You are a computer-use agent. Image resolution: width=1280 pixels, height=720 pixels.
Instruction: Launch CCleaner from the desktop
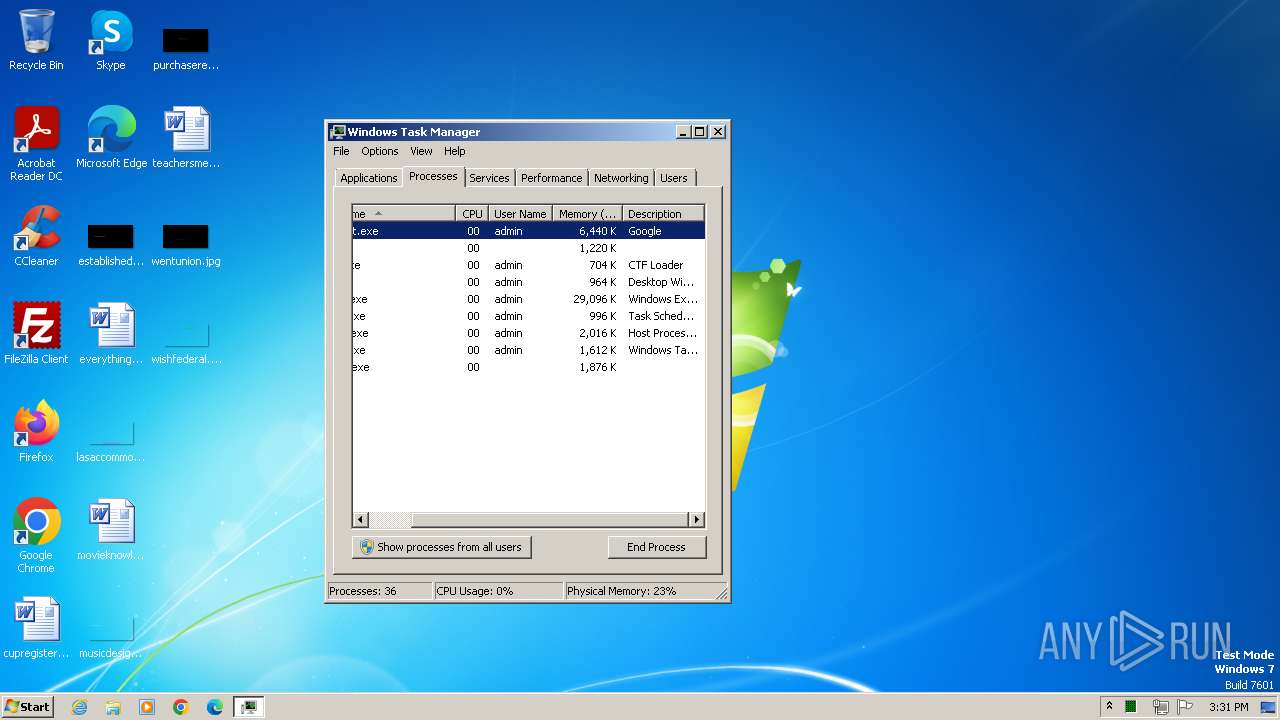[x=36, y=235]
